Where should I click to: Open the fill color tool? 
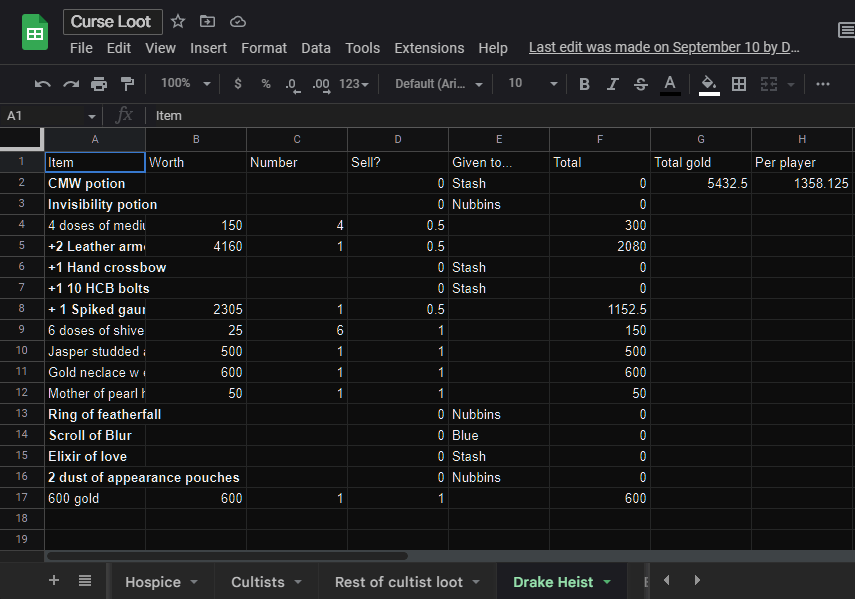(708, 85)
